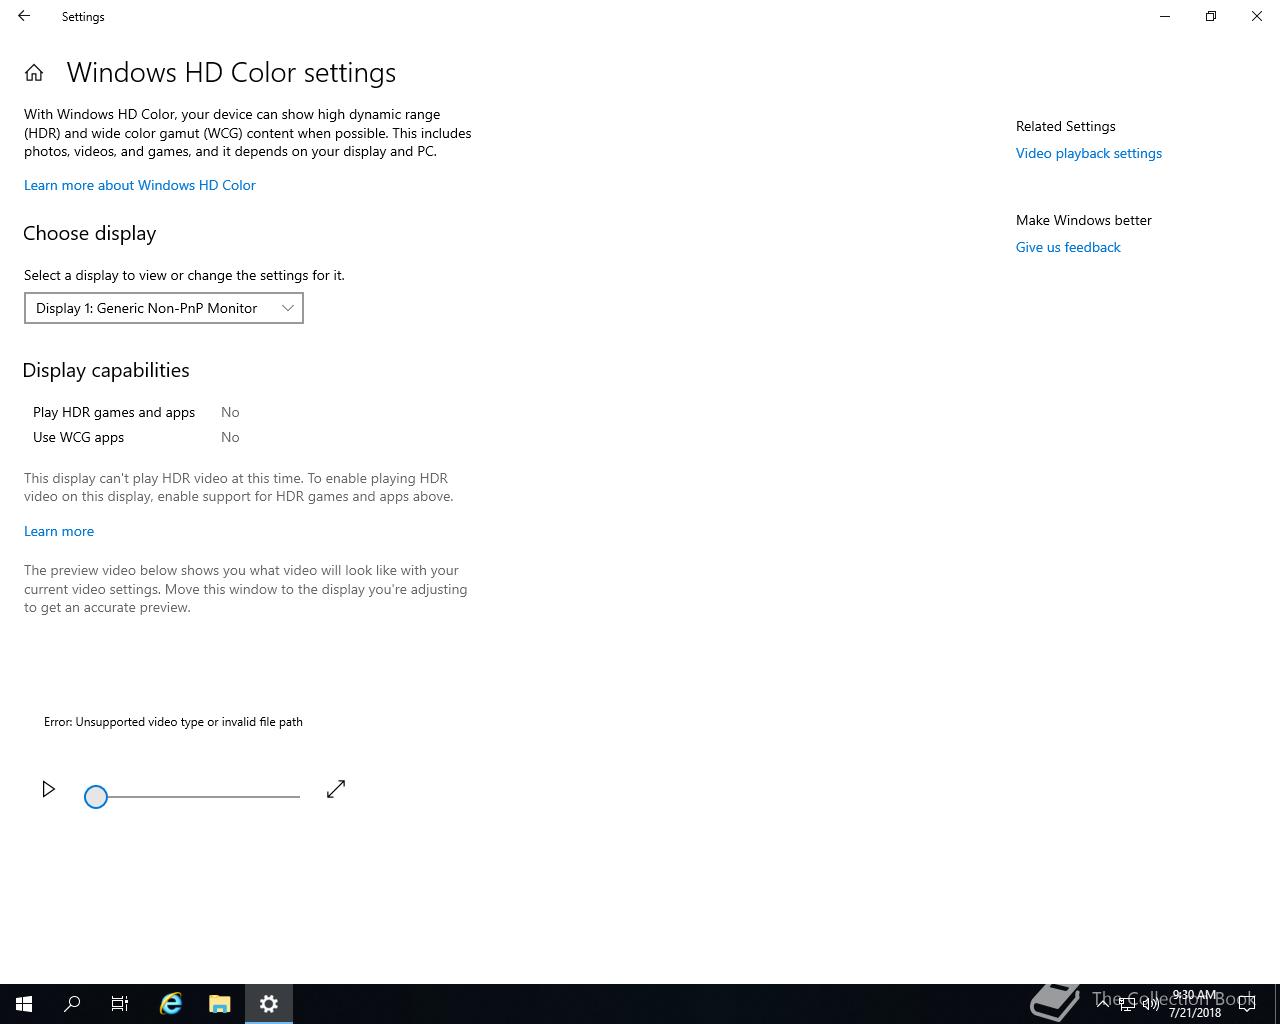Play the HDR preview video

click(x=48, y=790)
